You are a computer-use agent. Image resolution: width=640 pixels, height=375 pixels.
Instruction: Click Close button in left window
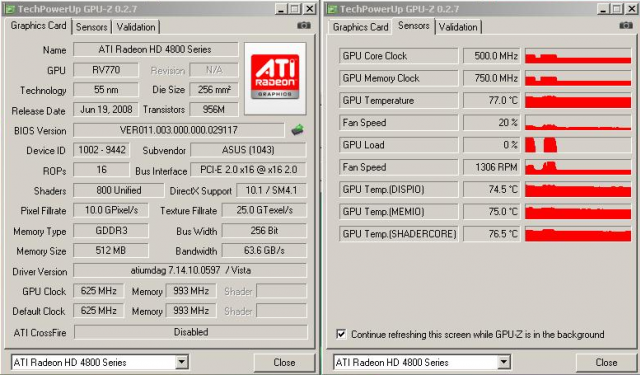284,362
